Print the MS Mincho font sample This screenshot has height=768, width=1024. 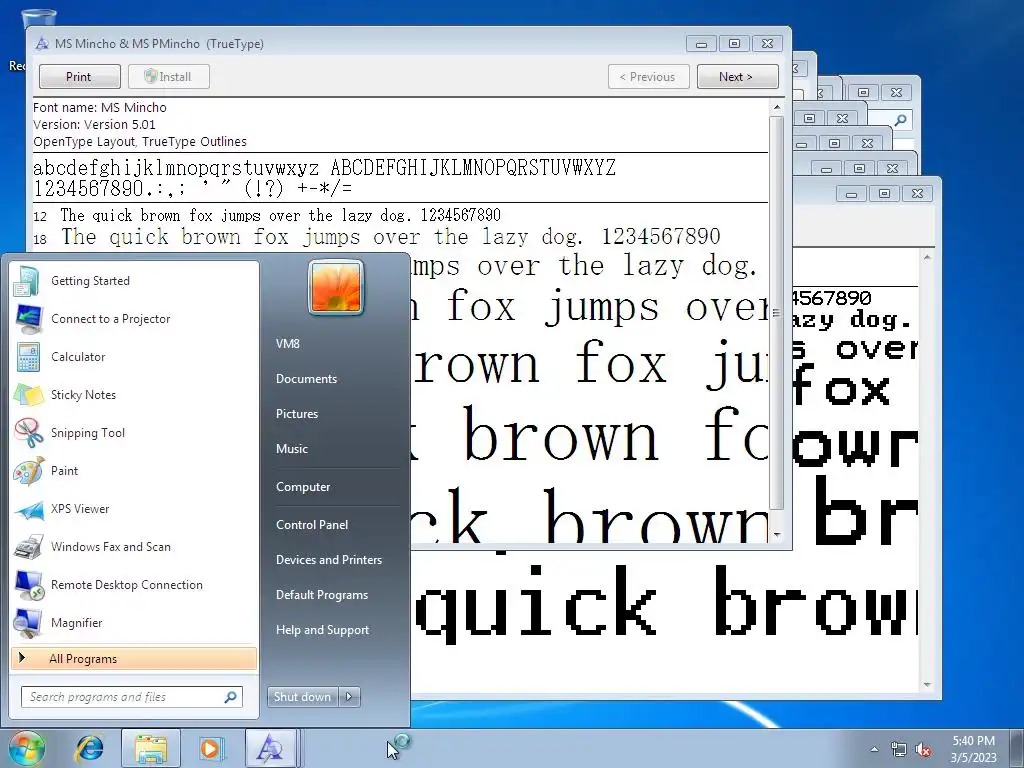click(x=80, y=76)
